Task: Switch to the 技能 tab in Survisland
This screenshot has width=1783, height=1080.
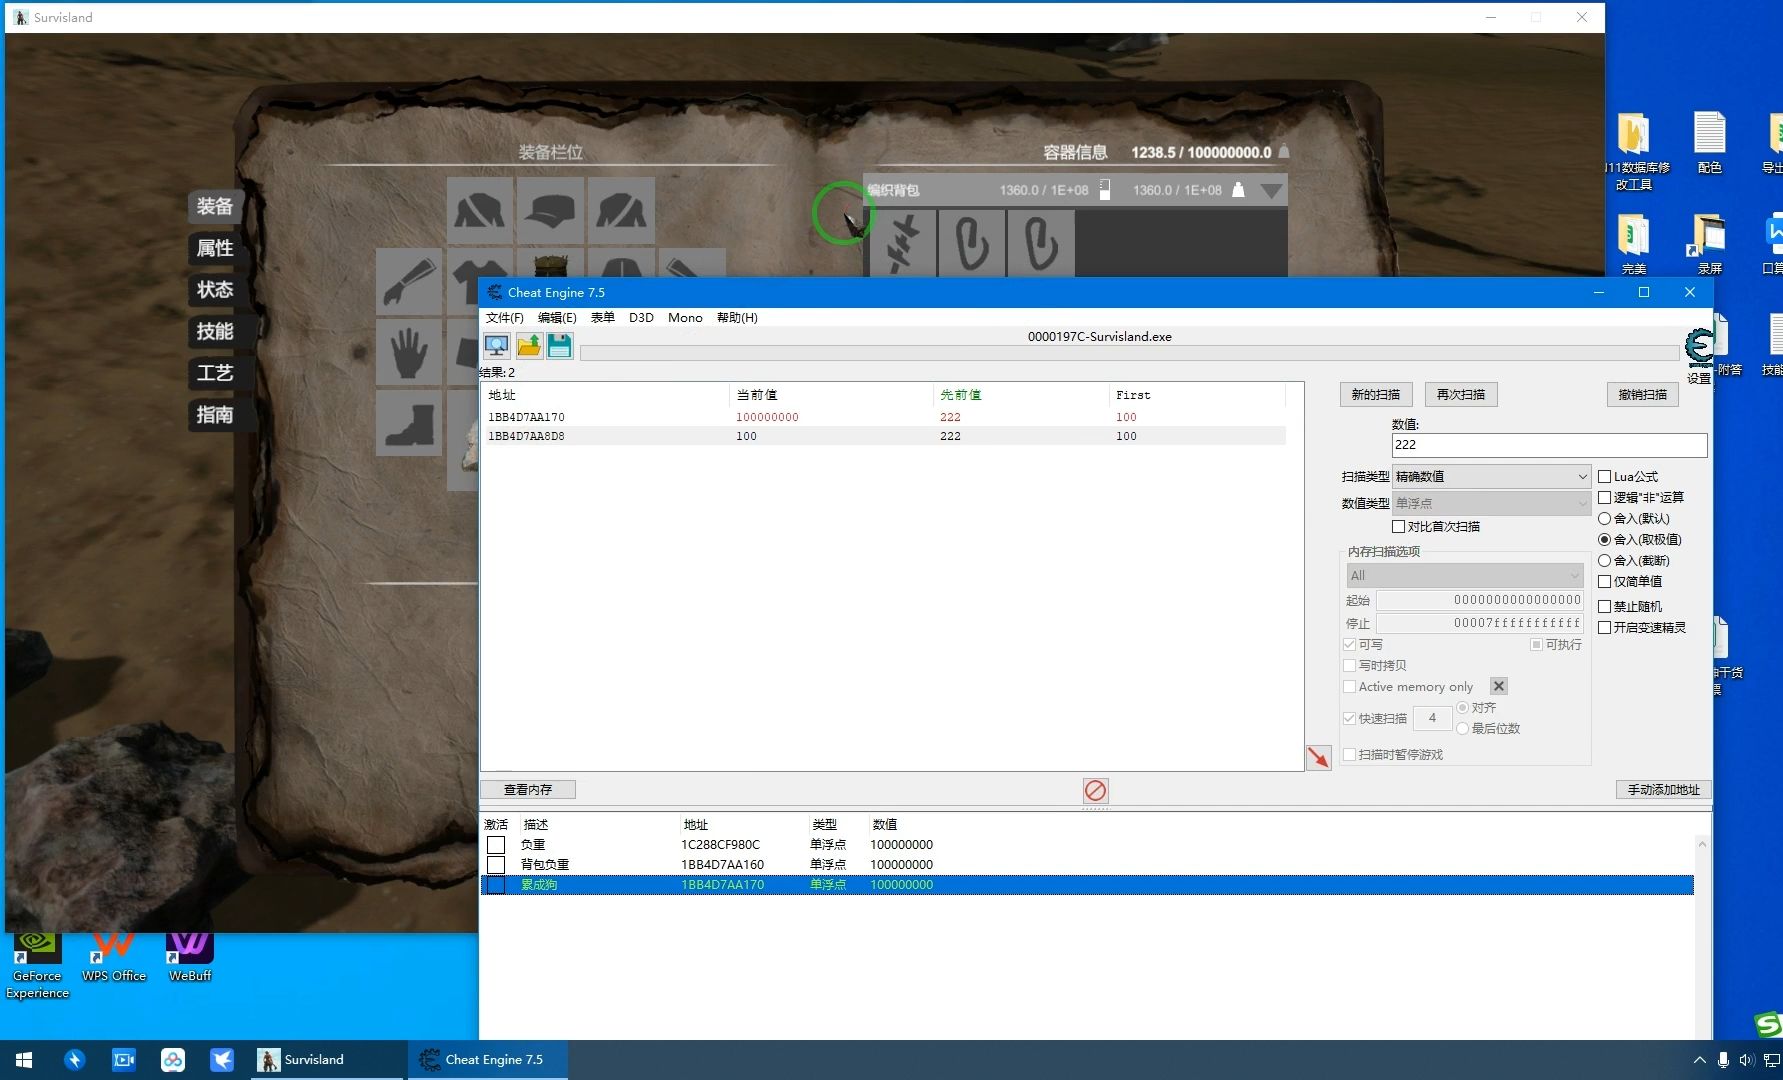Action: [x=214, y=331]
